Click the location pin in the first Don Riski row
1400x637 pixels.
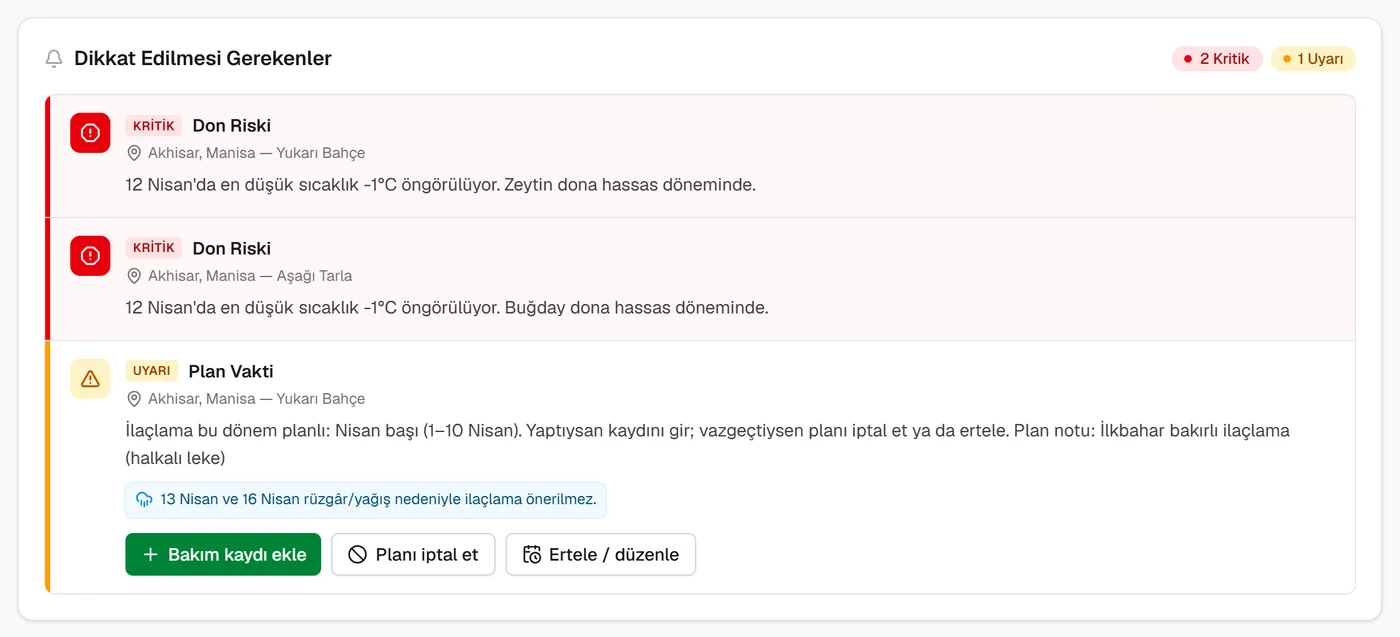[134, 153]
